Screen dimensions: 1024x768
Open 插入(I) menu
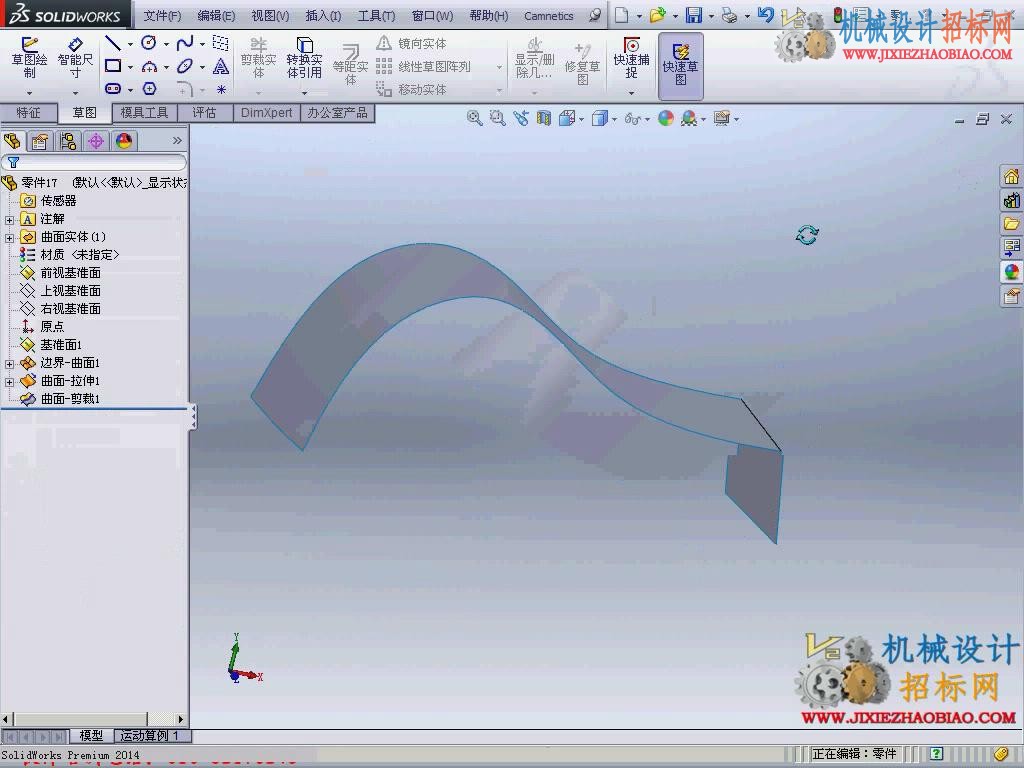[x=323, y=16]
